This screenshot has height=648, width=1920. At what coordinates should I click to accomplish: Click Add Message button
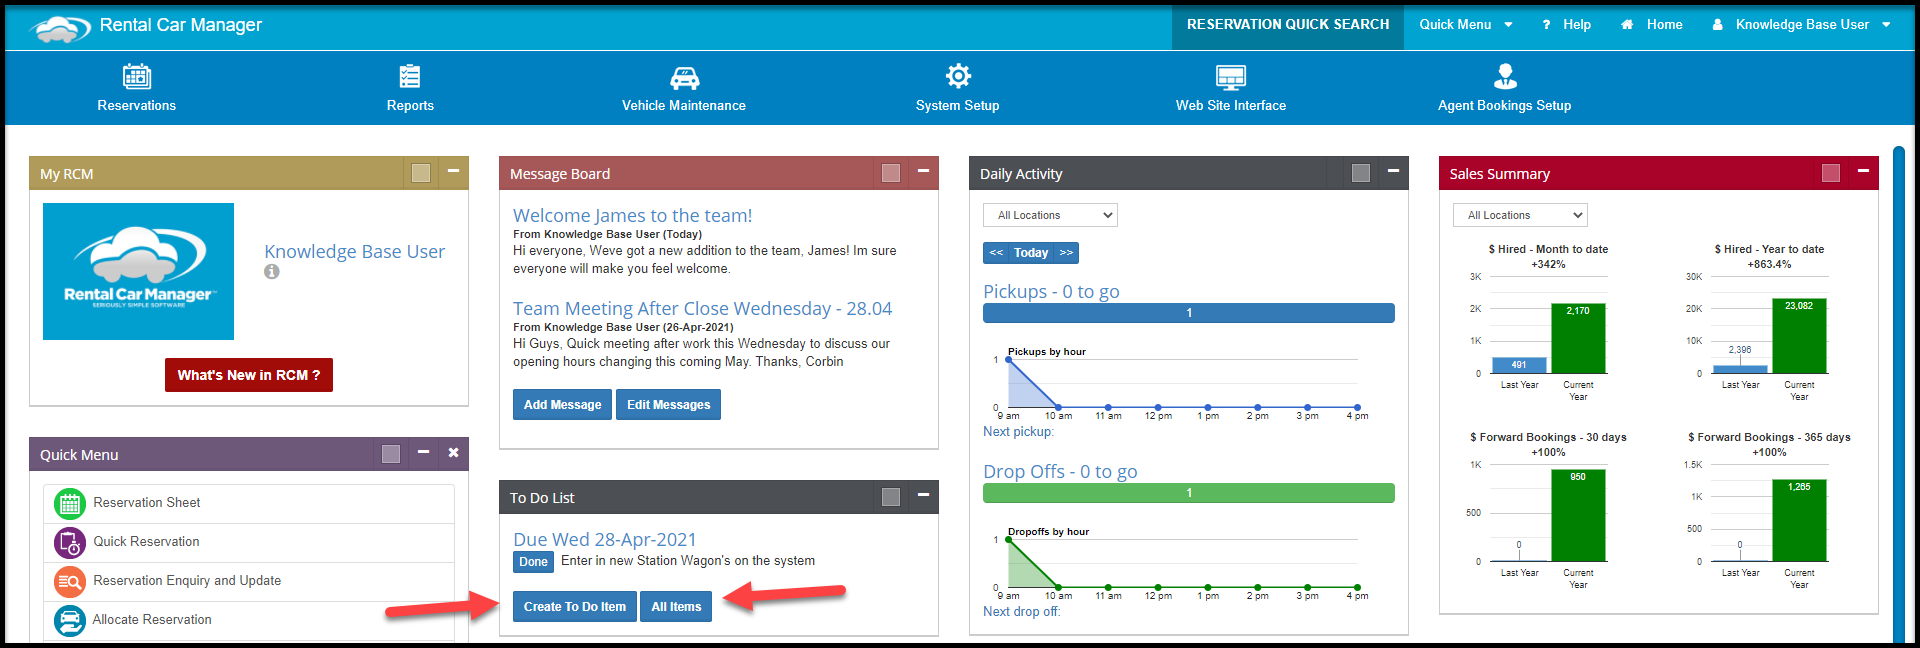562,405
